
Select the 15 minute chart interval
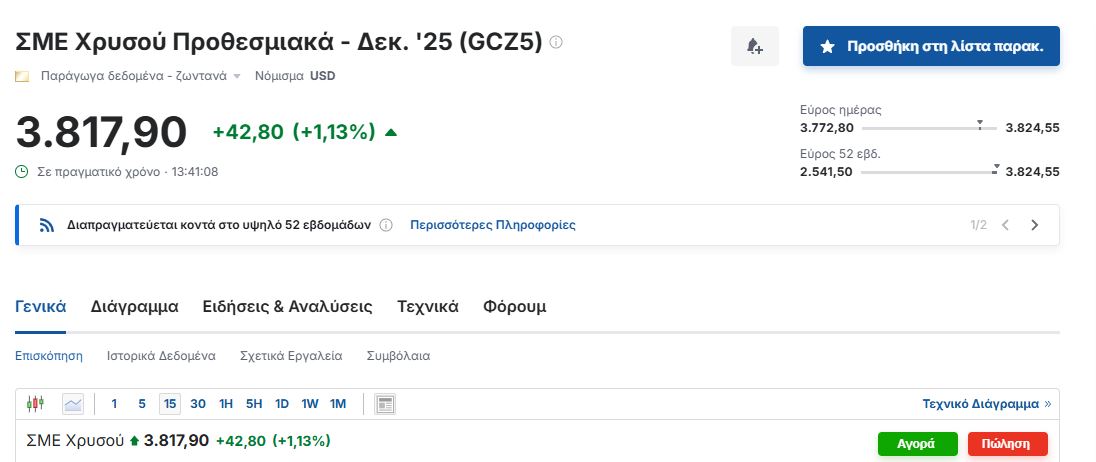pyautogui.click(x=169, y=404)
